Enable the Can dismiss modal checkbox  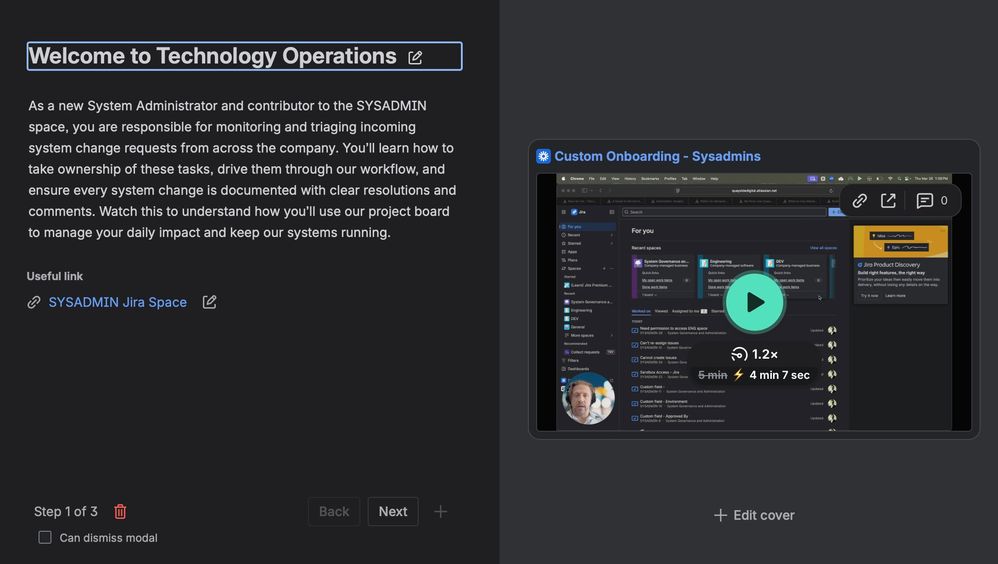[45, 537]
